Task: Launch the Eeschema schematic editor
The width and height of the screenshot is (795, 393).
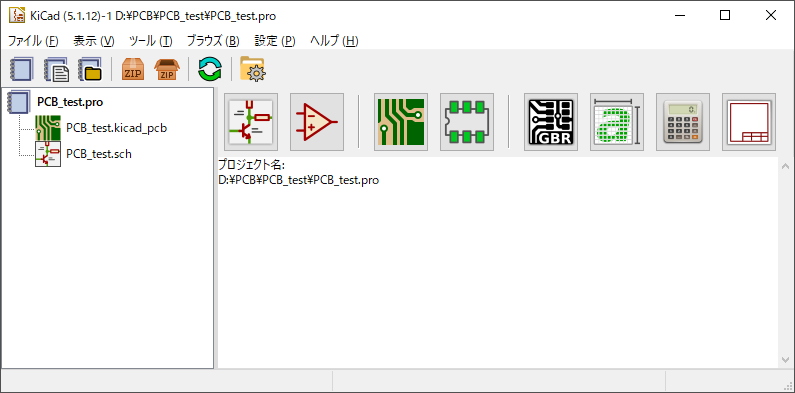Action: pyautogui.click(x=251, y=122)
